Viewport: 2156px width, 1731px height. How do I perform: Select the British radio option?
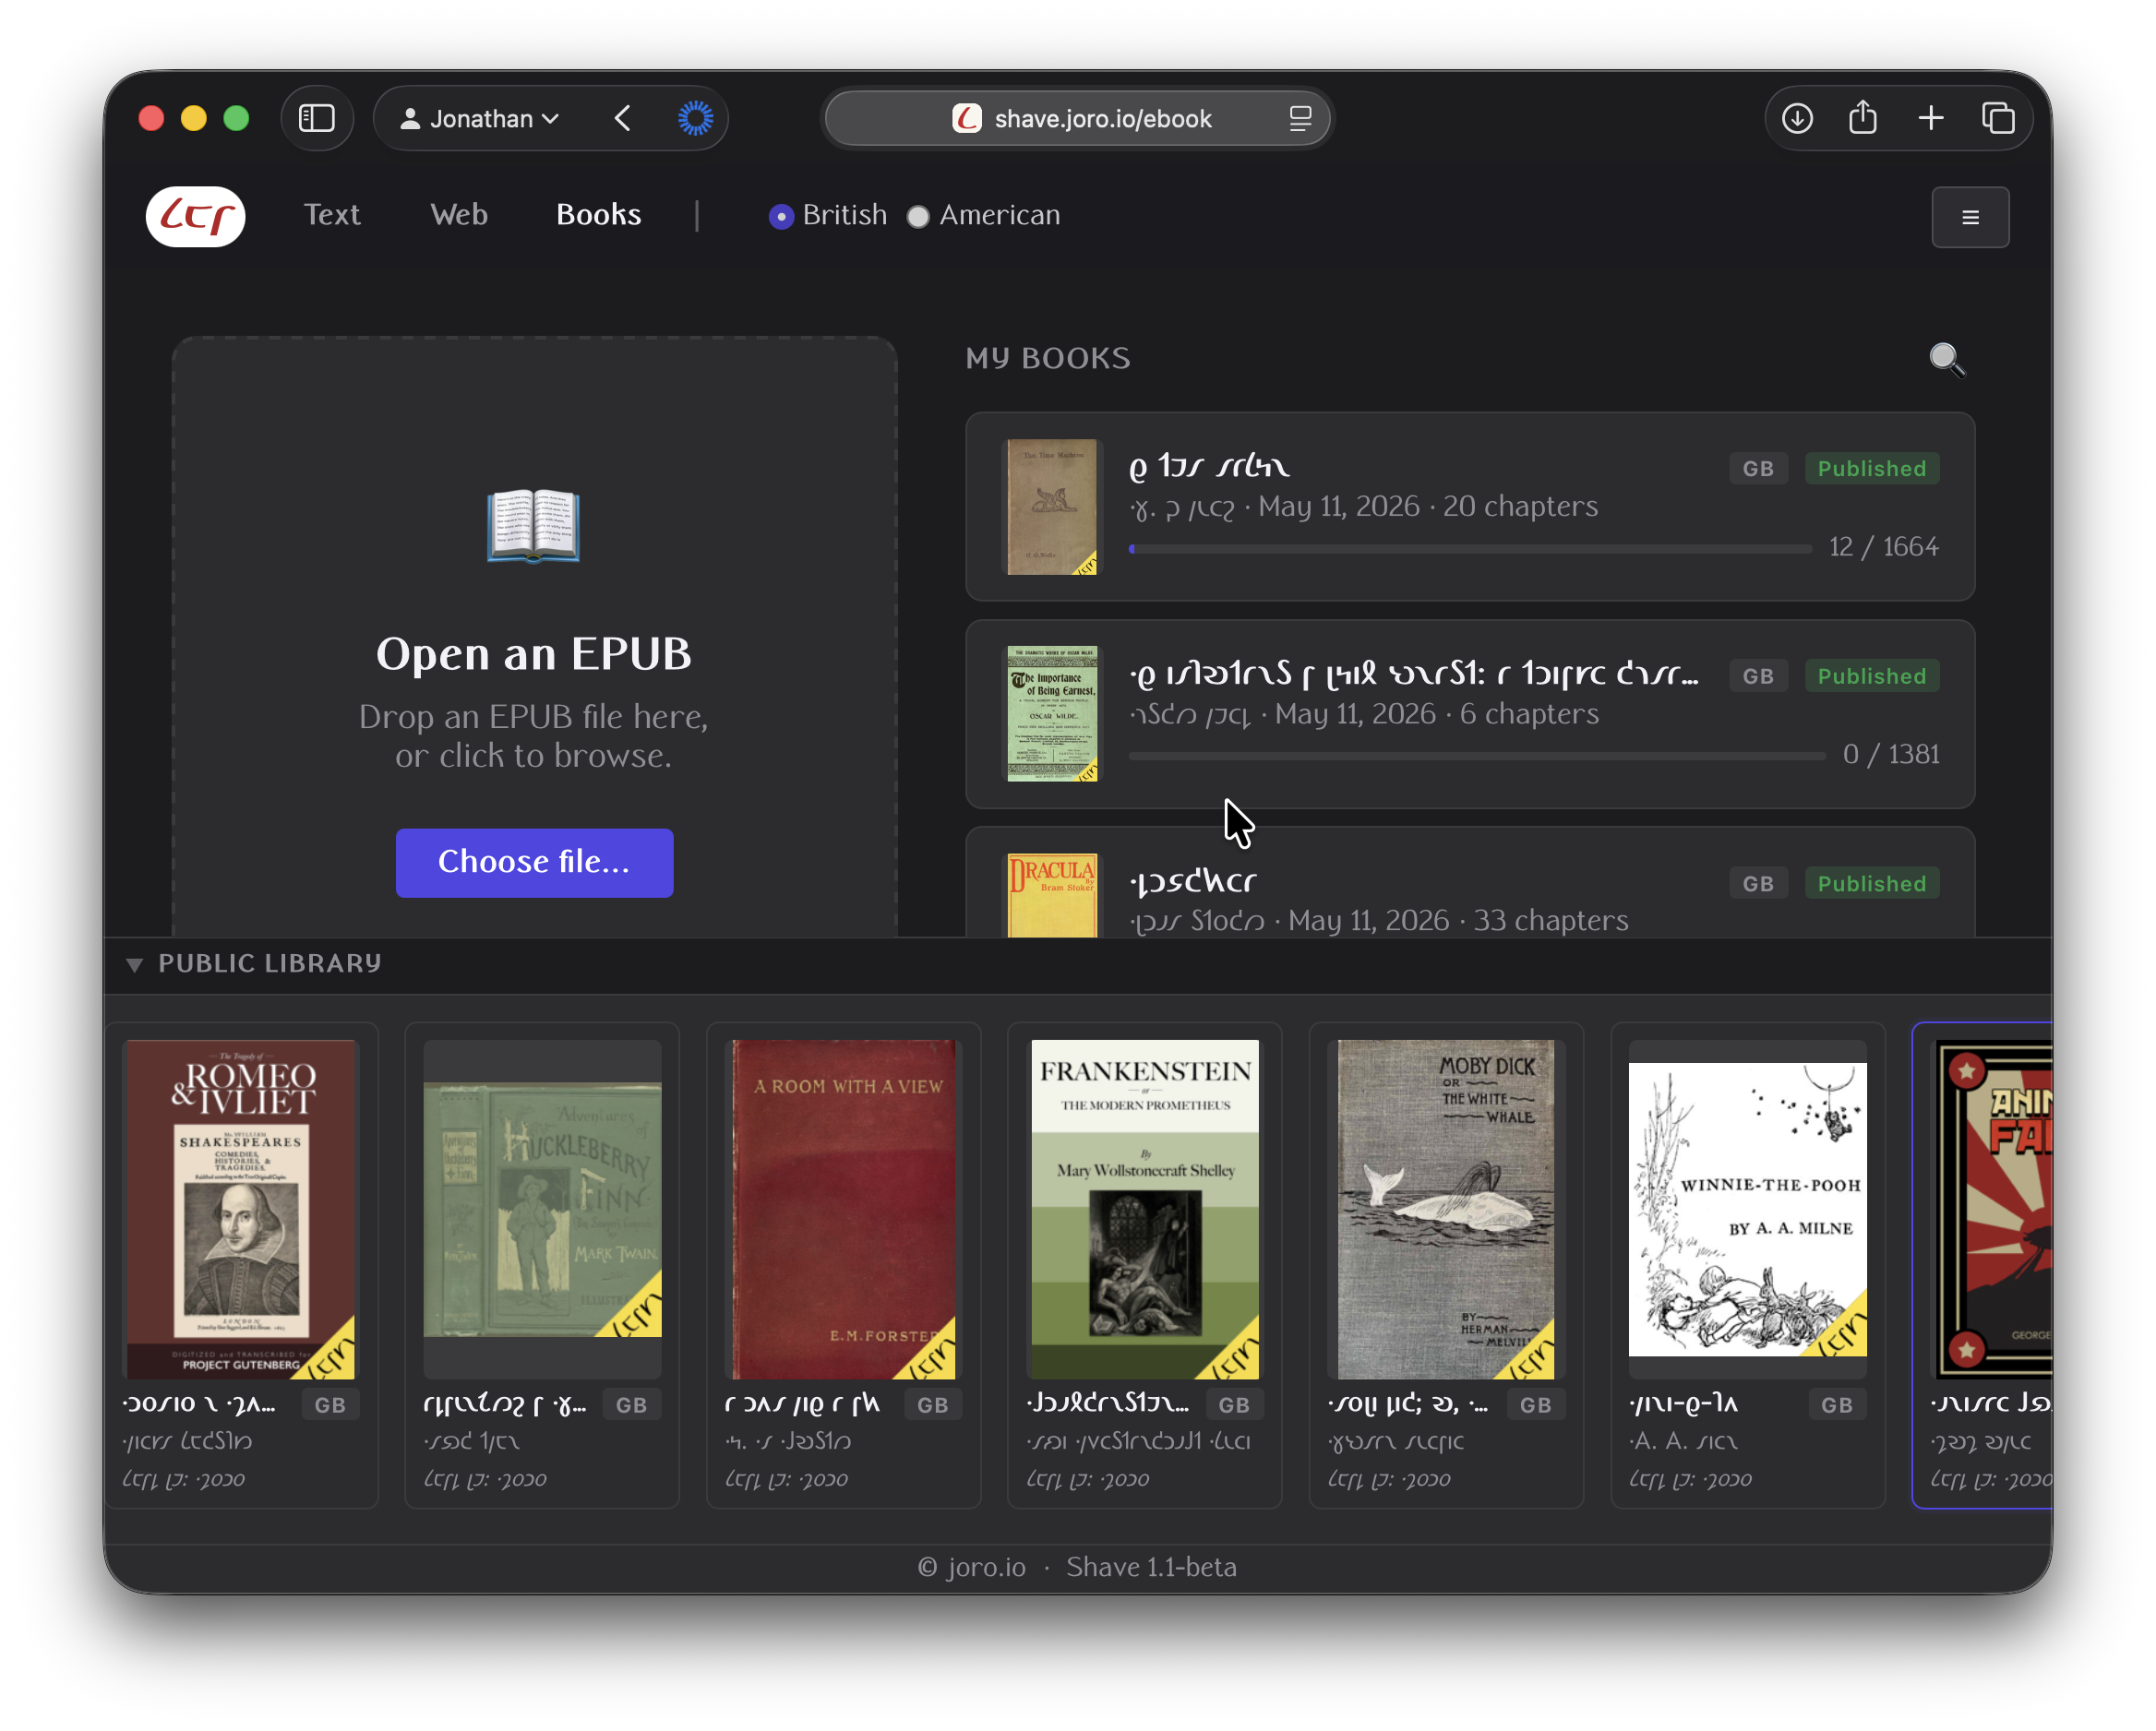781,216
